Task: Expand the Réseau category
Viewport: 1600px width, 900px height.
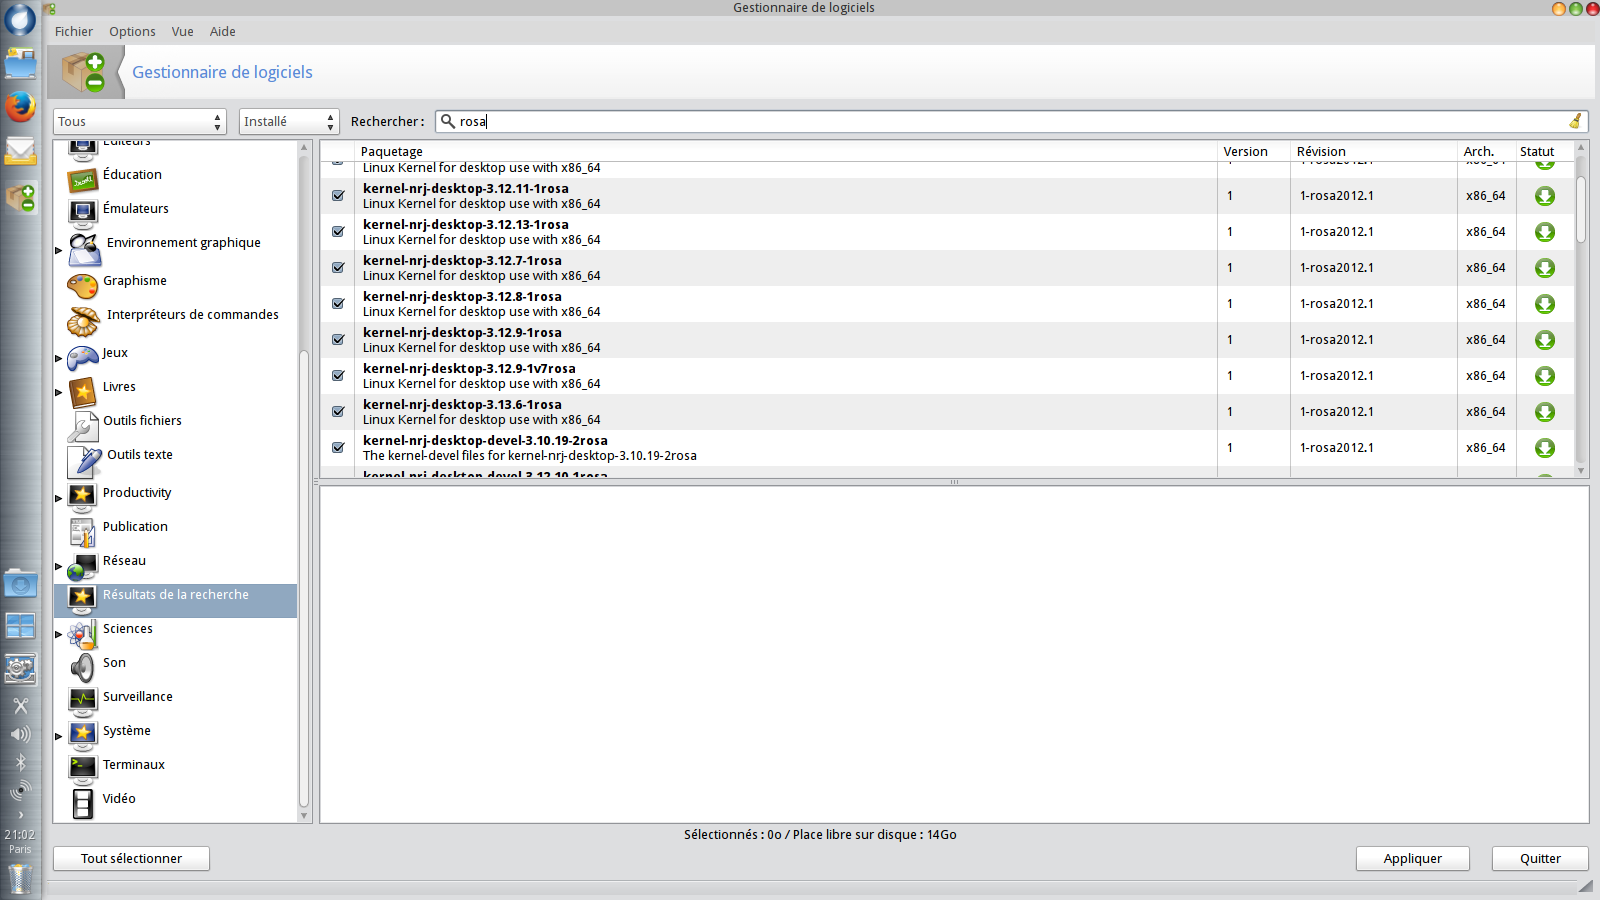Action: tap(59, 567)
